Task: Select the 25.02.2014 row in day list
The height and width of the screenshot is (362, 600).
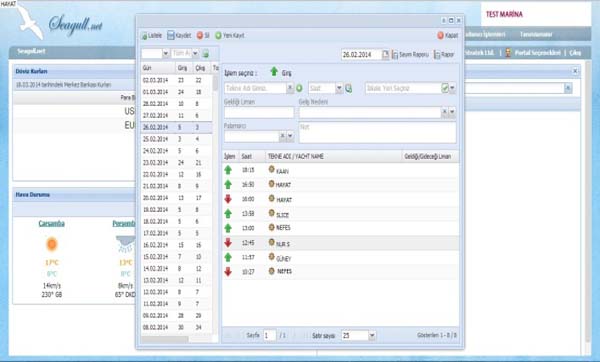Action: [x=176, y=139]
